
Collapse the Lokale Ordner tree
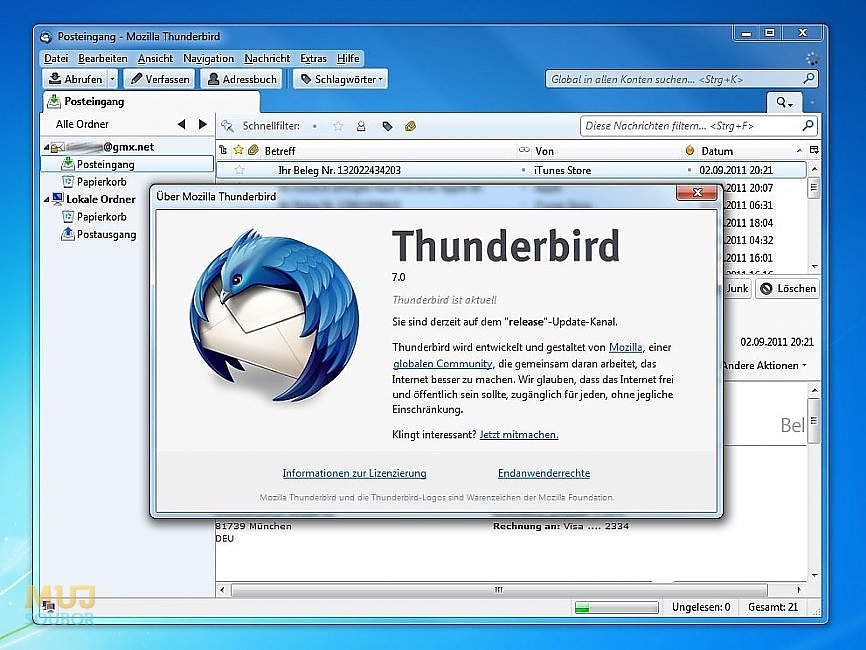pyautogui.click(x=46, y=199)
